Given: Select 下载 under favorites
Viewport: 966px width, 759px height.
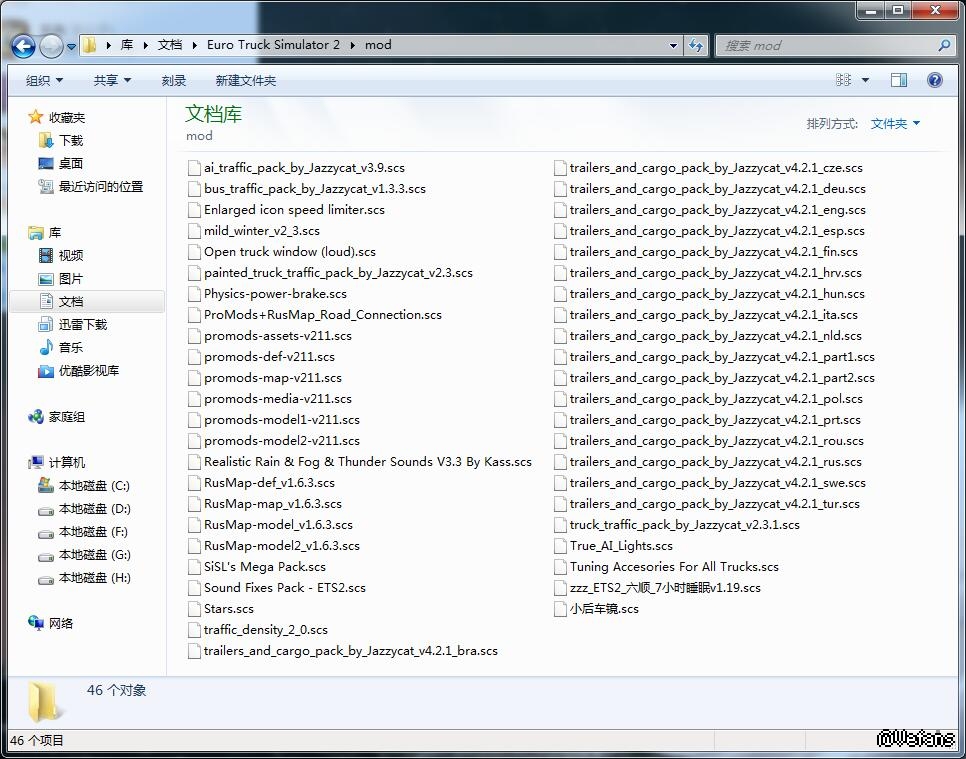Looking at the screenshot, I should pyautogui.click(x=70, y=141).
